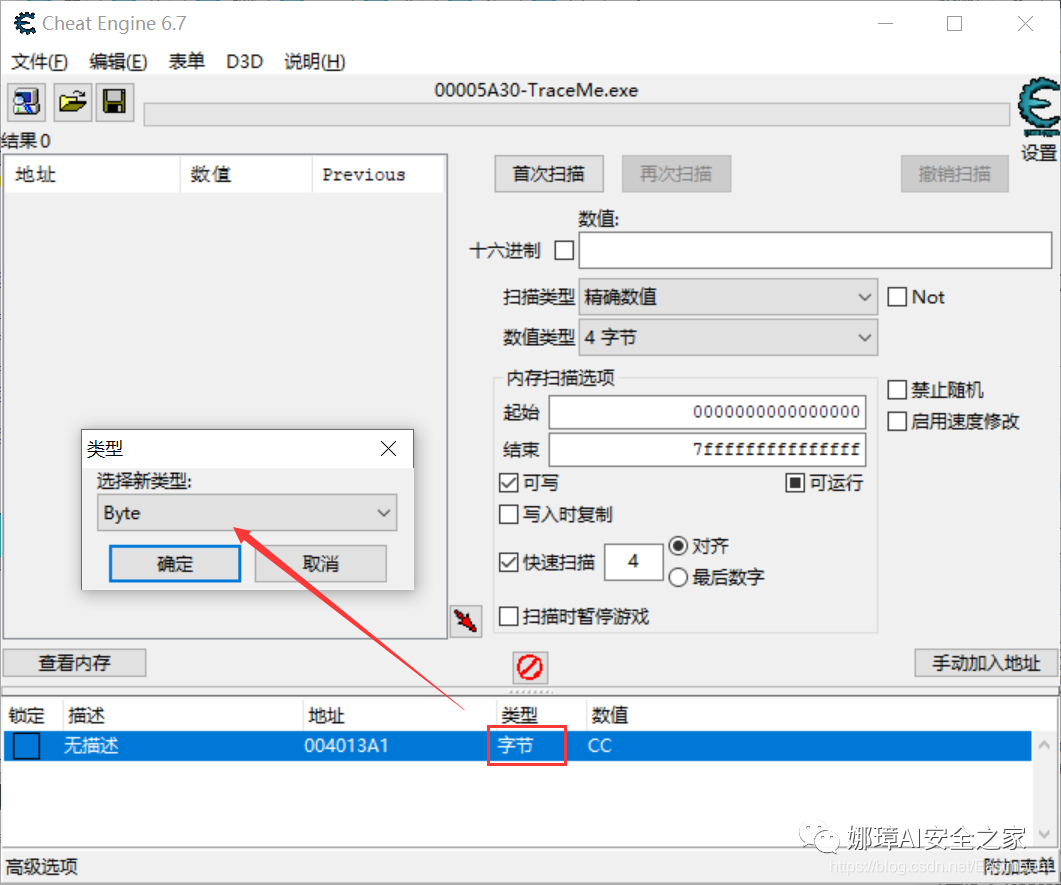Click the scan progress bar
1061x885 pixels.
(x=577, y=115)
